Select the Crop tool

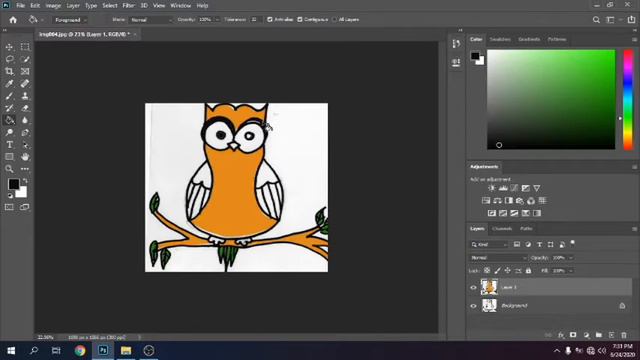[9, 71]
